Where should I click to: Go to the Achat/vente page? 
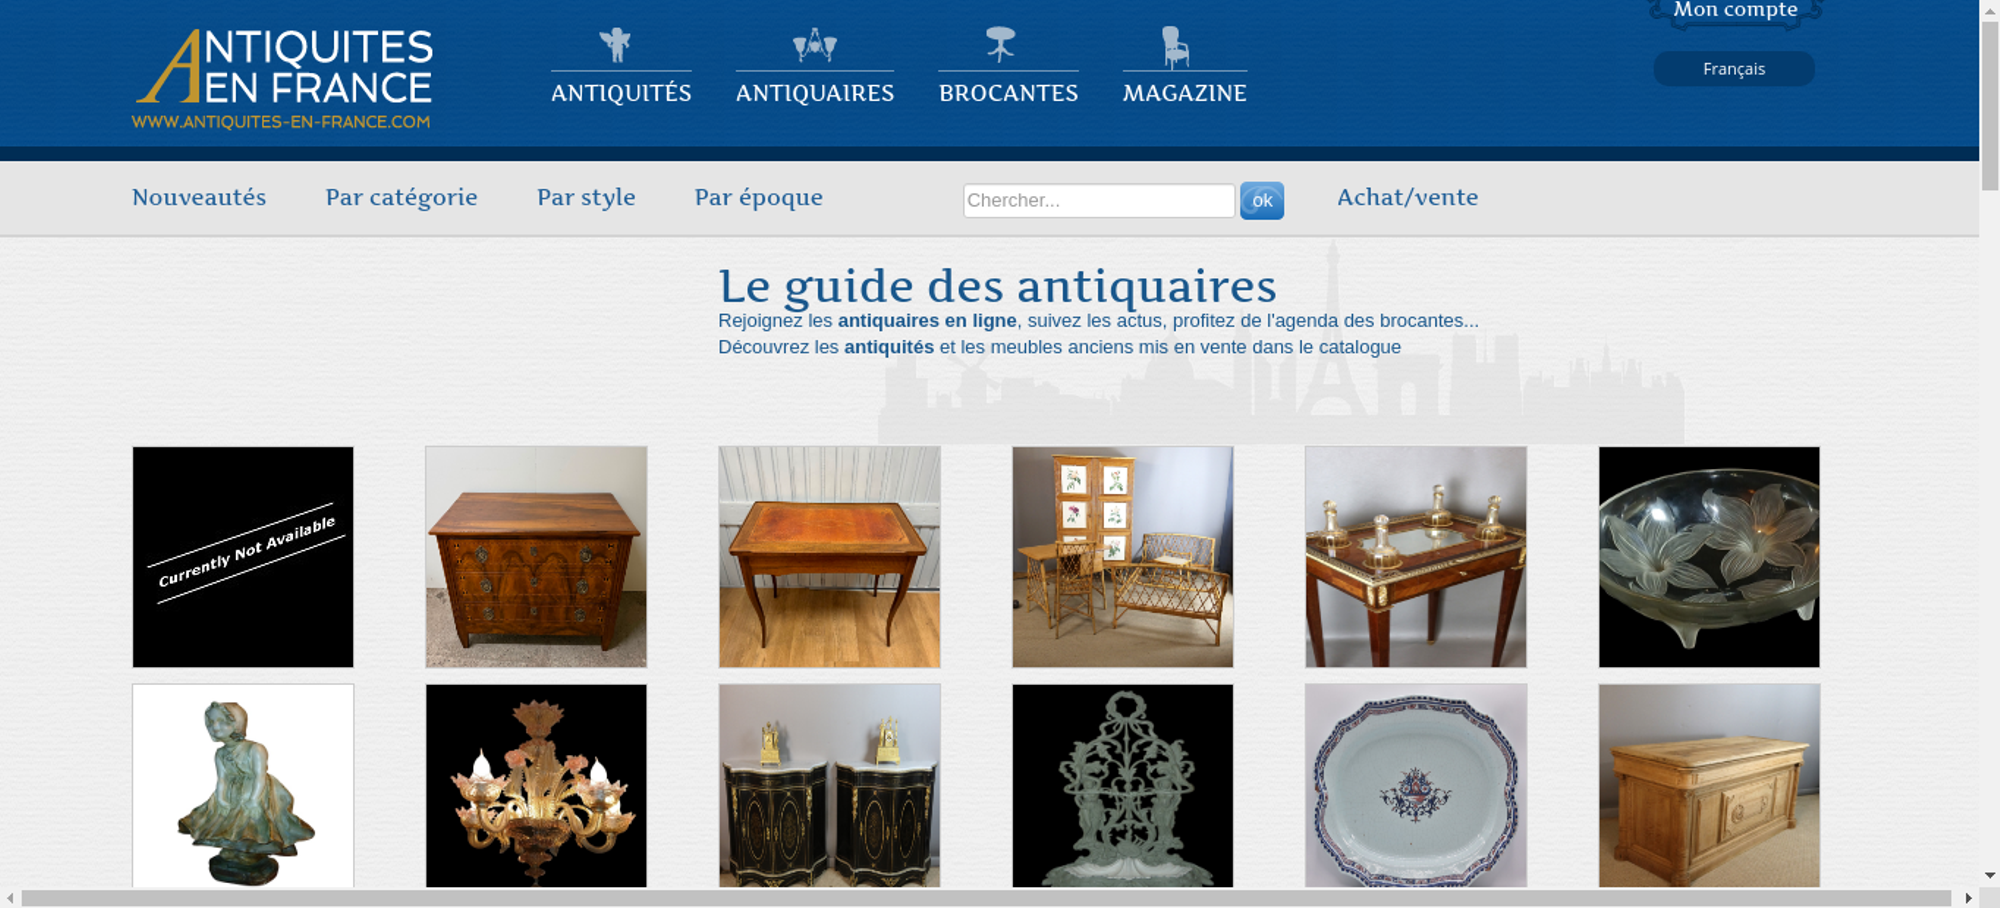[1407, 197]
